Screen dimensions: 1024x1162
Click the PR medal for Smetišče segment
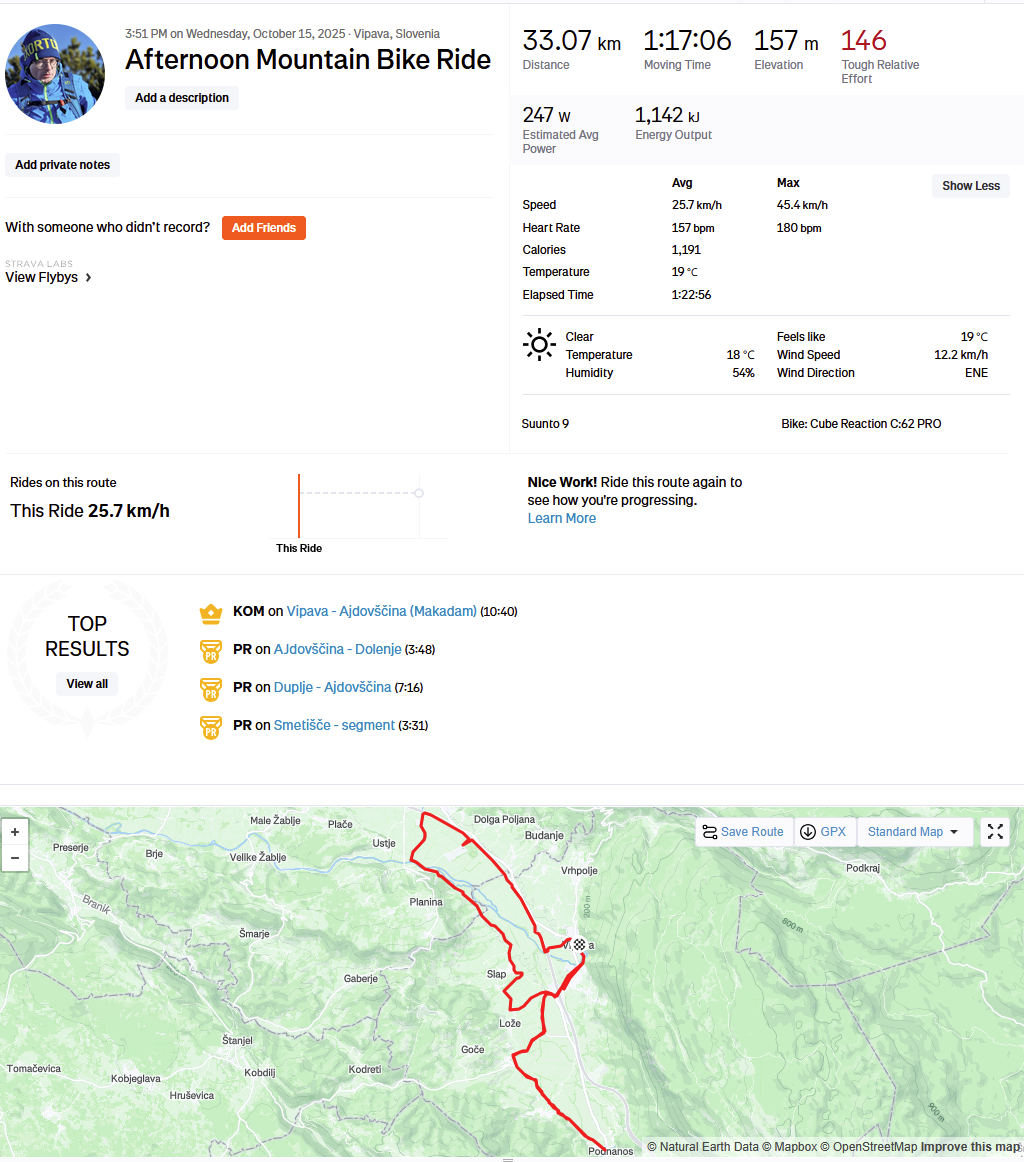pyautogui.click(x=210, y=727)
